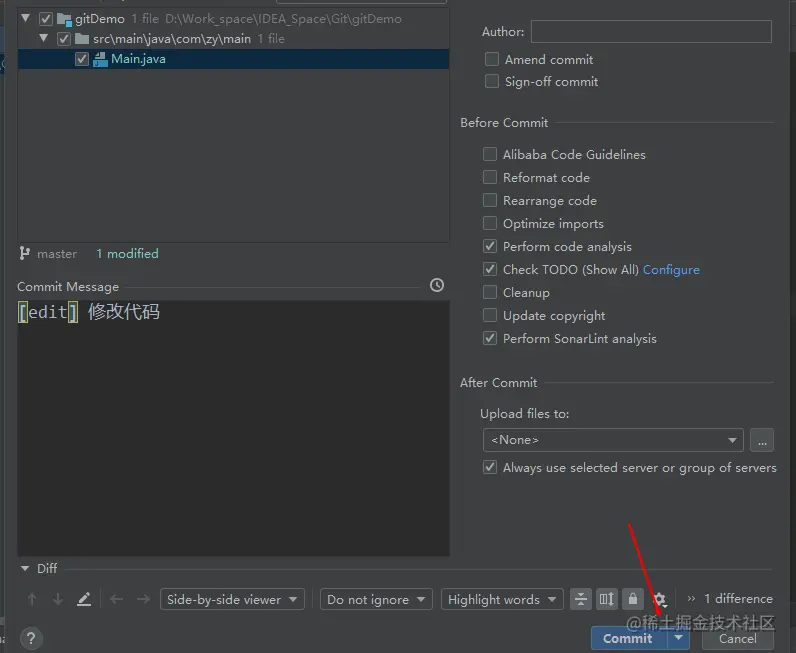Disable Perform code analysis checkbox

coord(489,246)
